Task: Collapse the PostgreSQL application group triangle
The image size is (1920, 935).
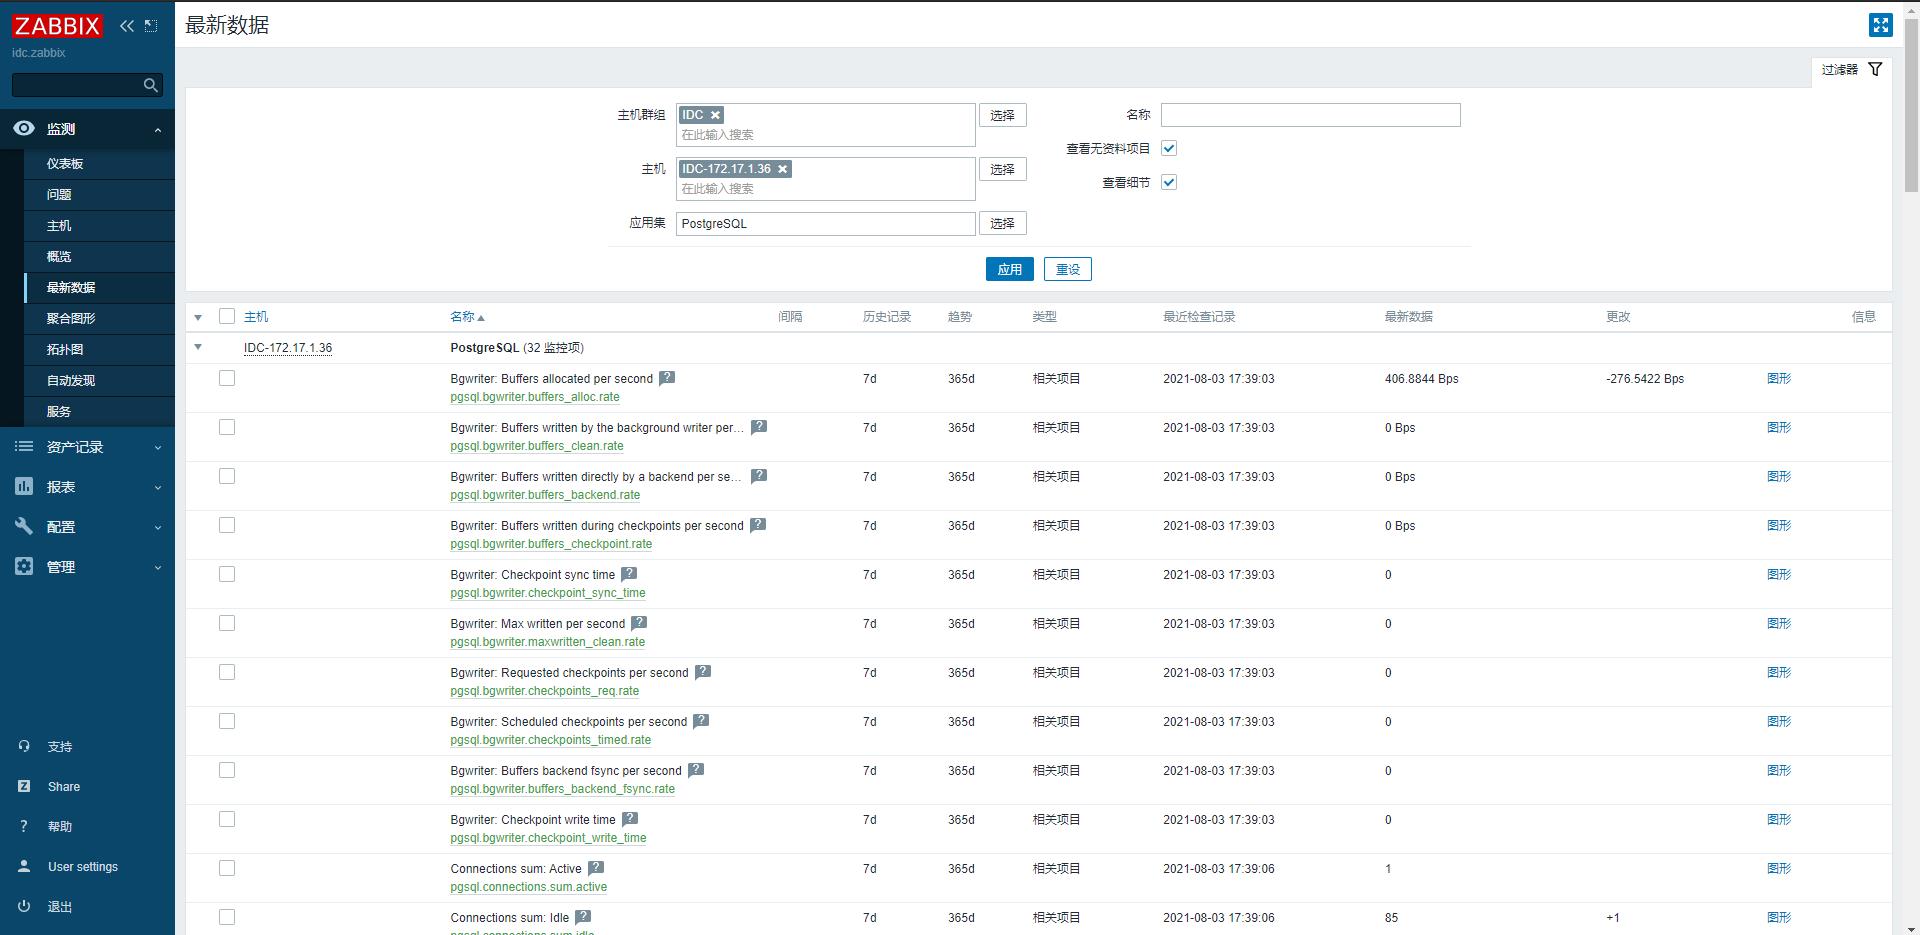Action: click(x=198, y=347)
